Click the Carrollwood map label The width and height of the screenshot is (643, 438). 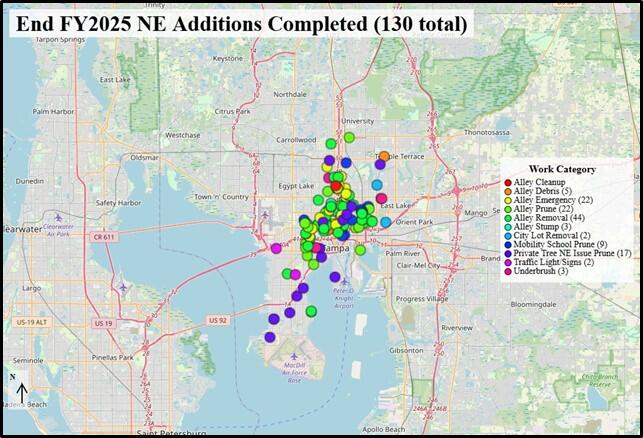tap(296, 140)
